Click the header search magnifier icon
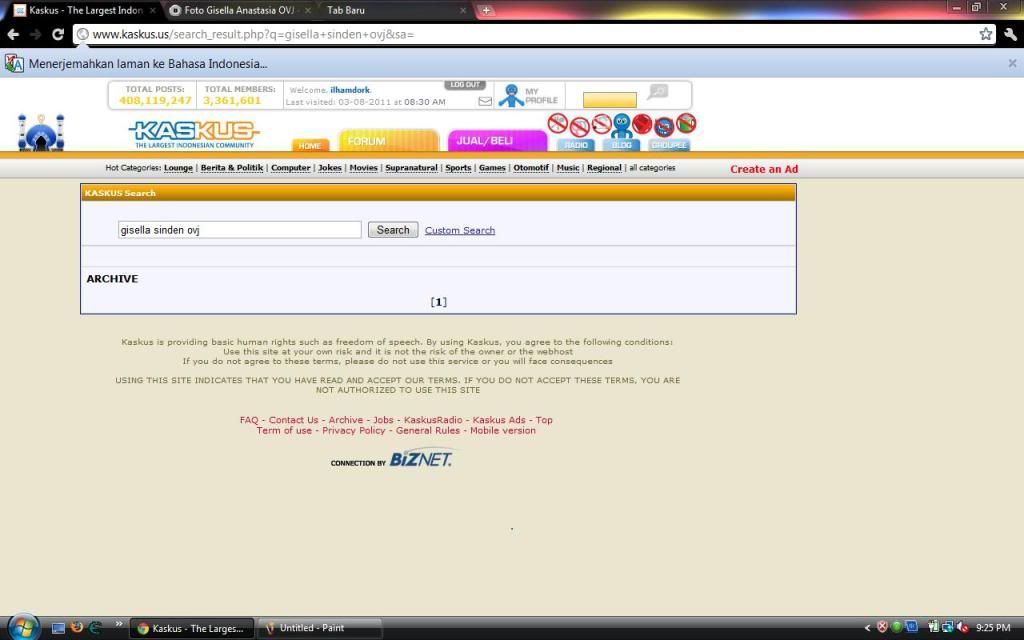 click(x=658, y=92)
